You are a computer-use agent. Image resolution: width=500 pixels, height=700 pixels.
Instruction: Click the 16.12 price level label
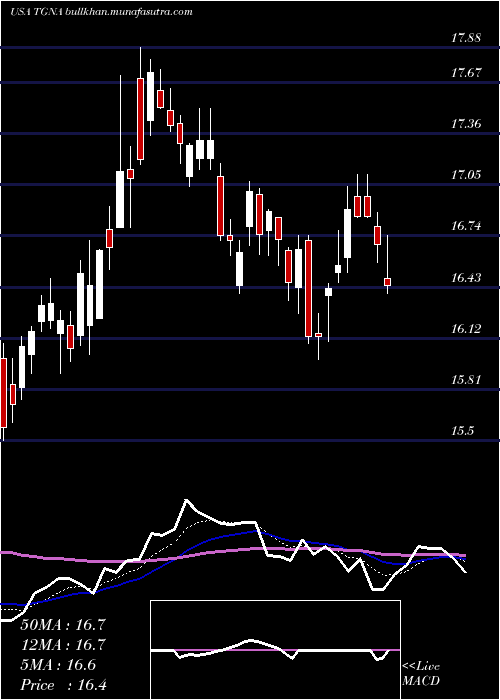466,329
